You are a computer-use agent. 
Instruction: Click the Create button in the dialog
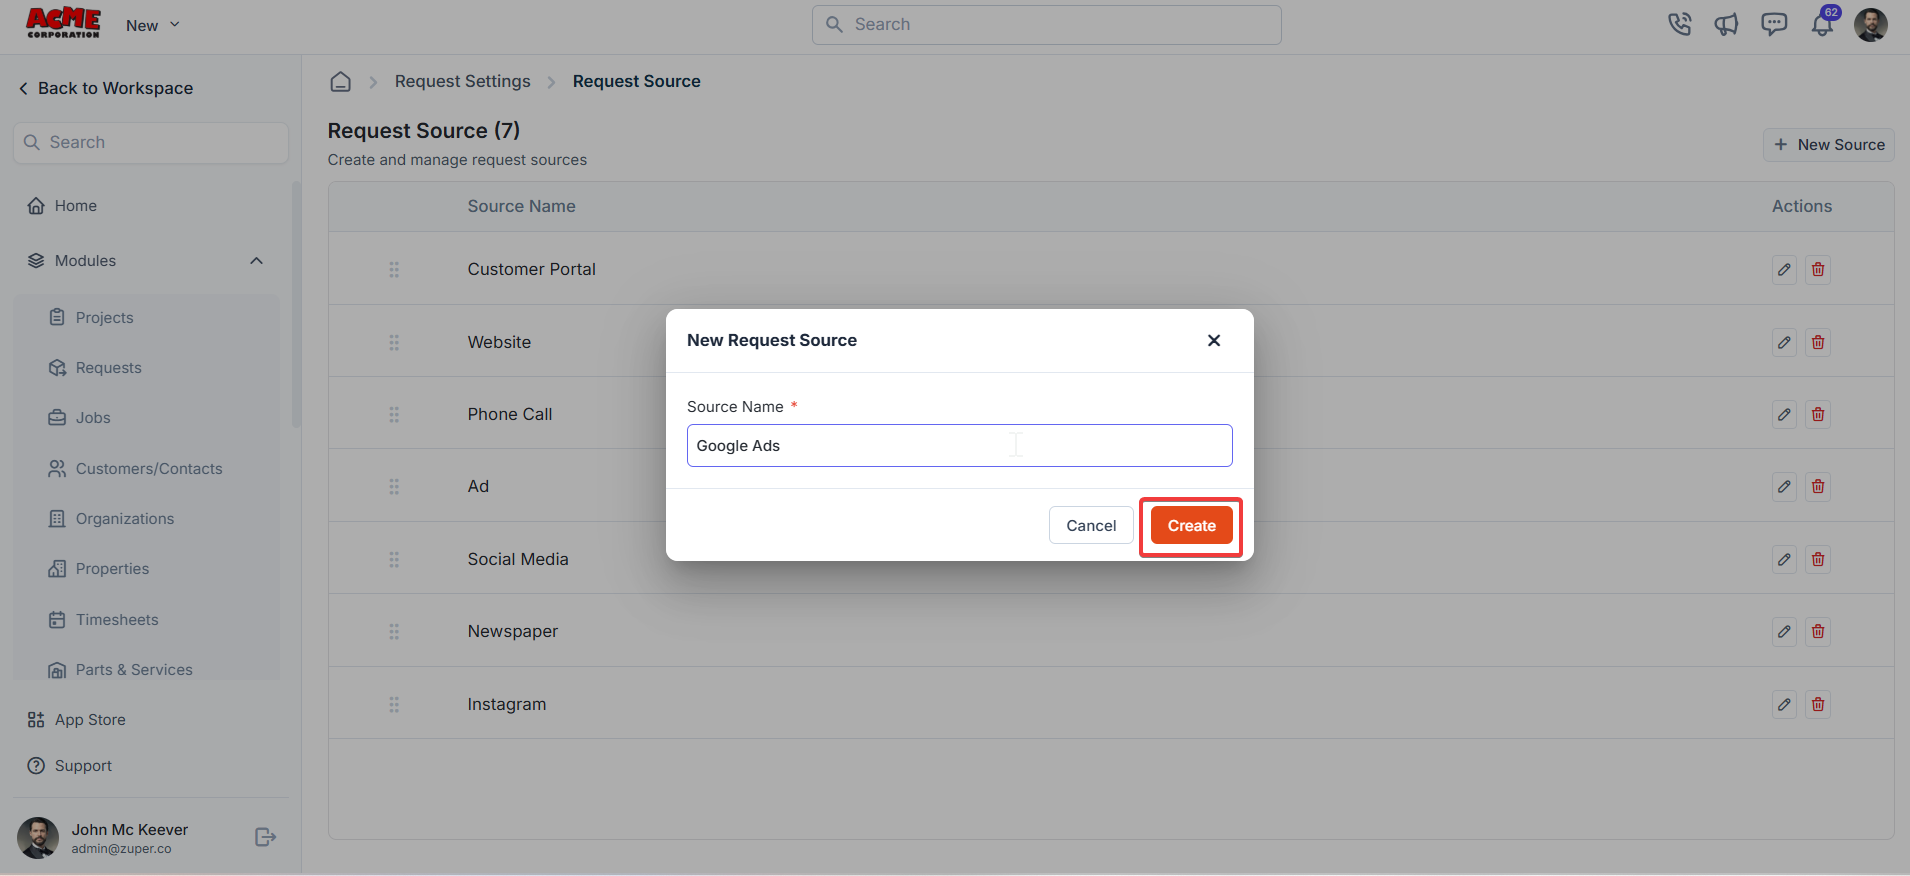1191,526
